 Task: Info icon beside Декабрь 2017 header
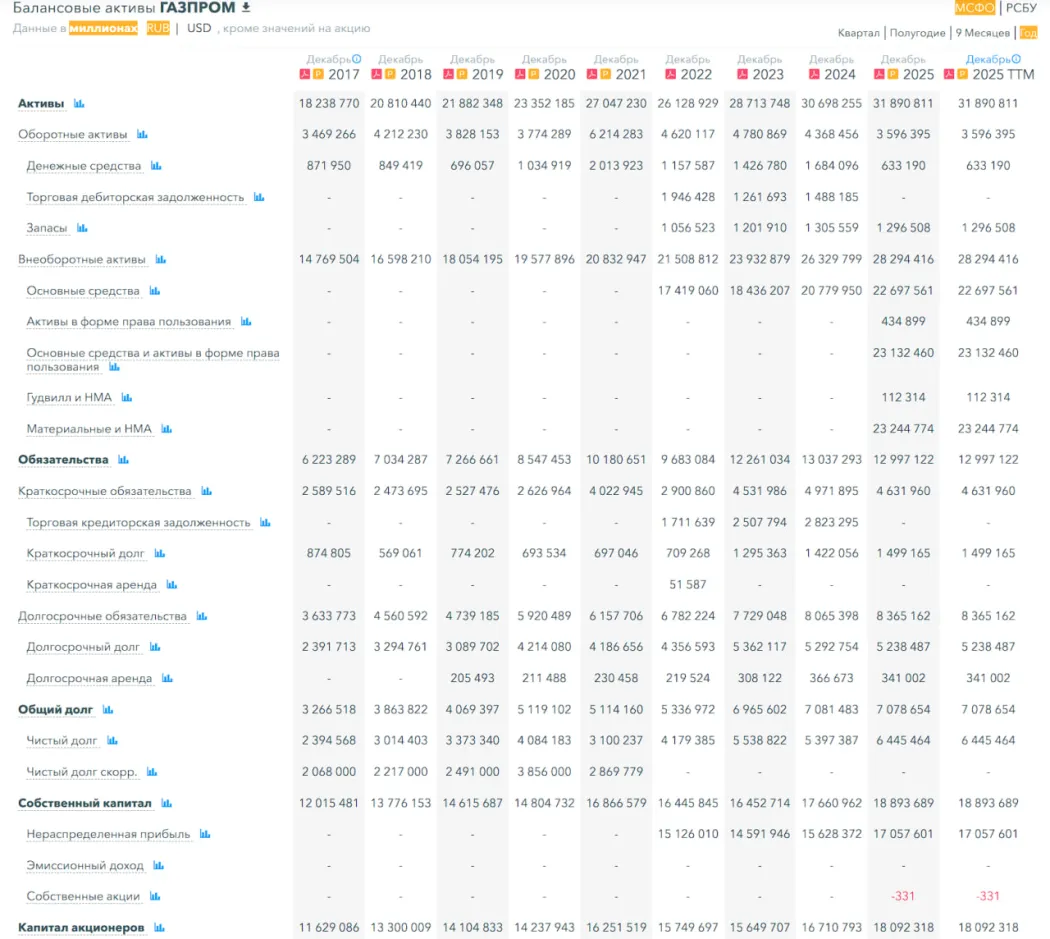point(356,59)
